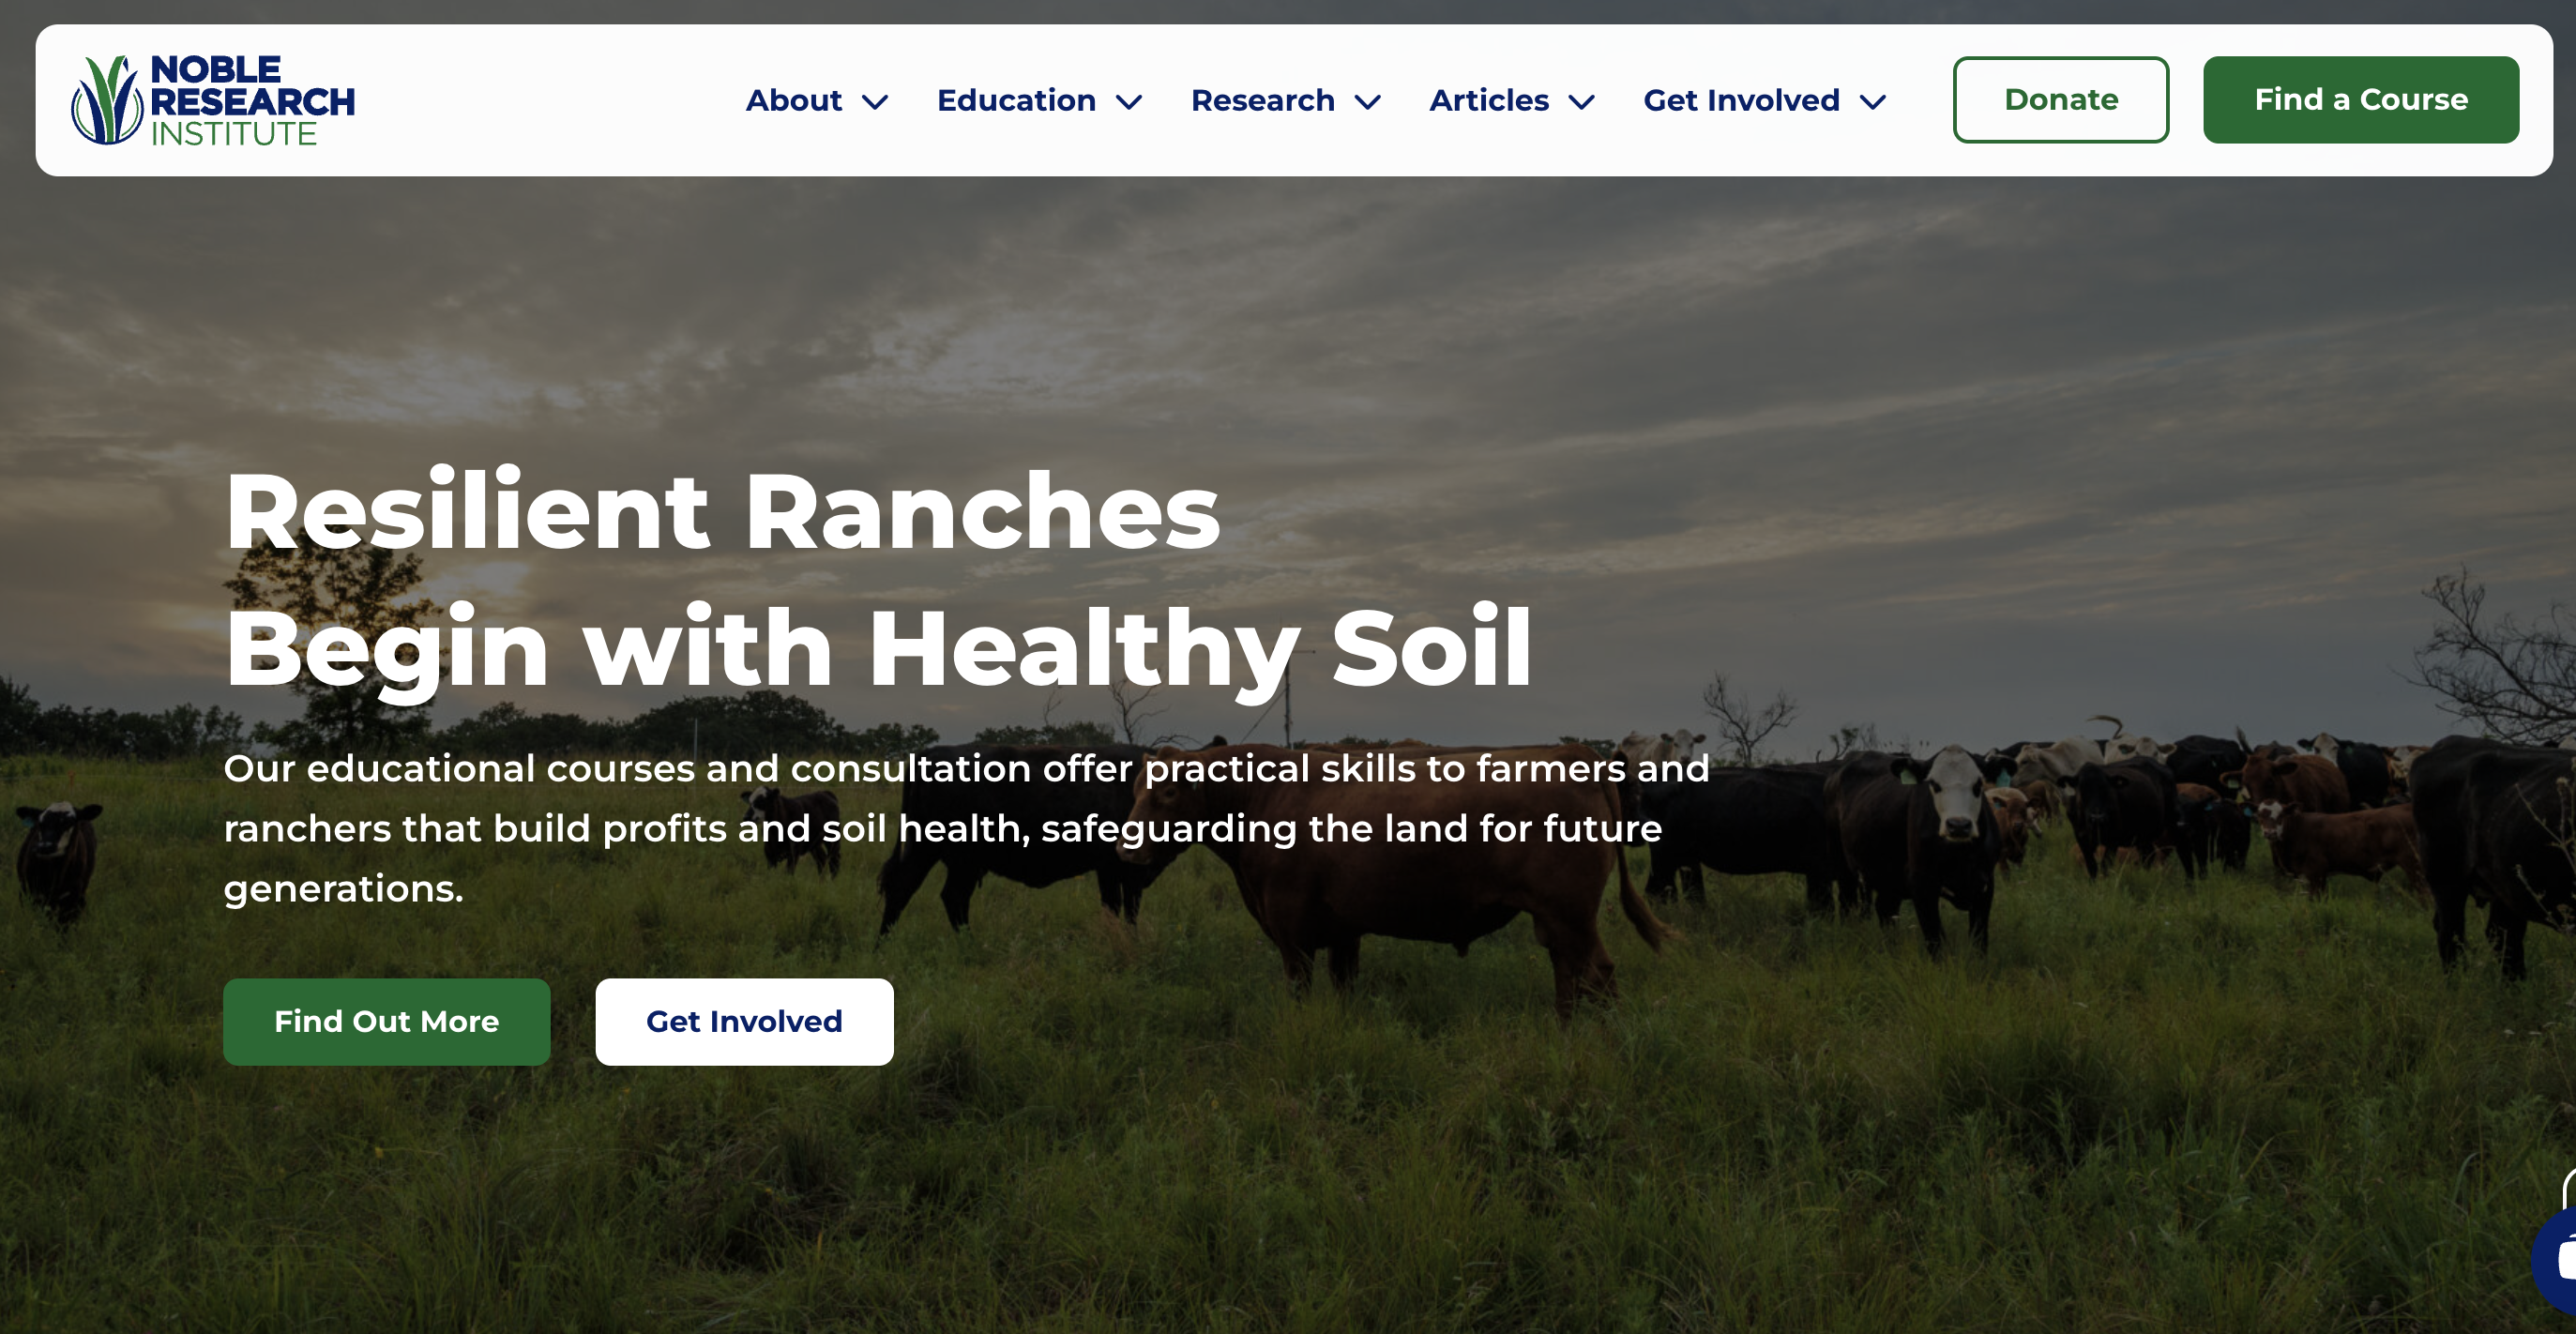The image size is (2576, 1334).
Task: Expand the About chevron arrow
Action: point(875,102)
